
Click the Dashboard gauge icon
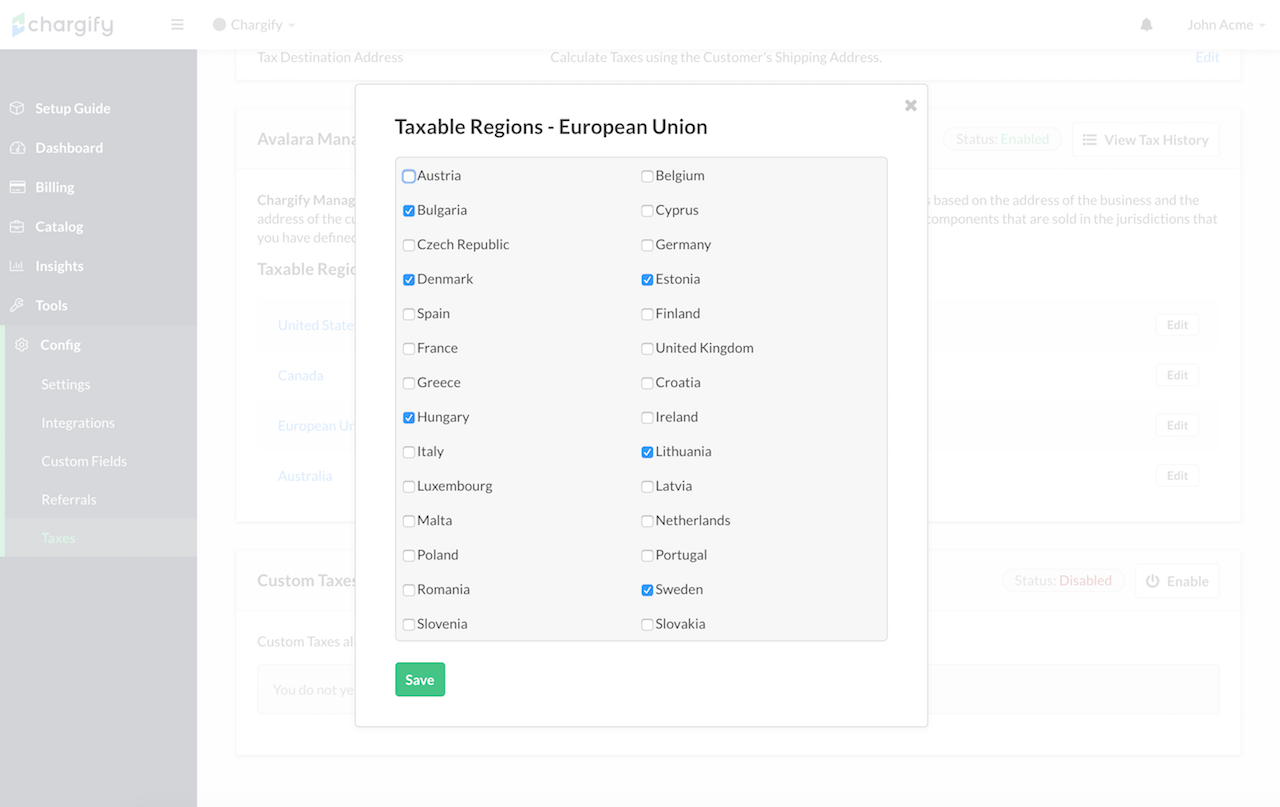click(x=17, y=148)
